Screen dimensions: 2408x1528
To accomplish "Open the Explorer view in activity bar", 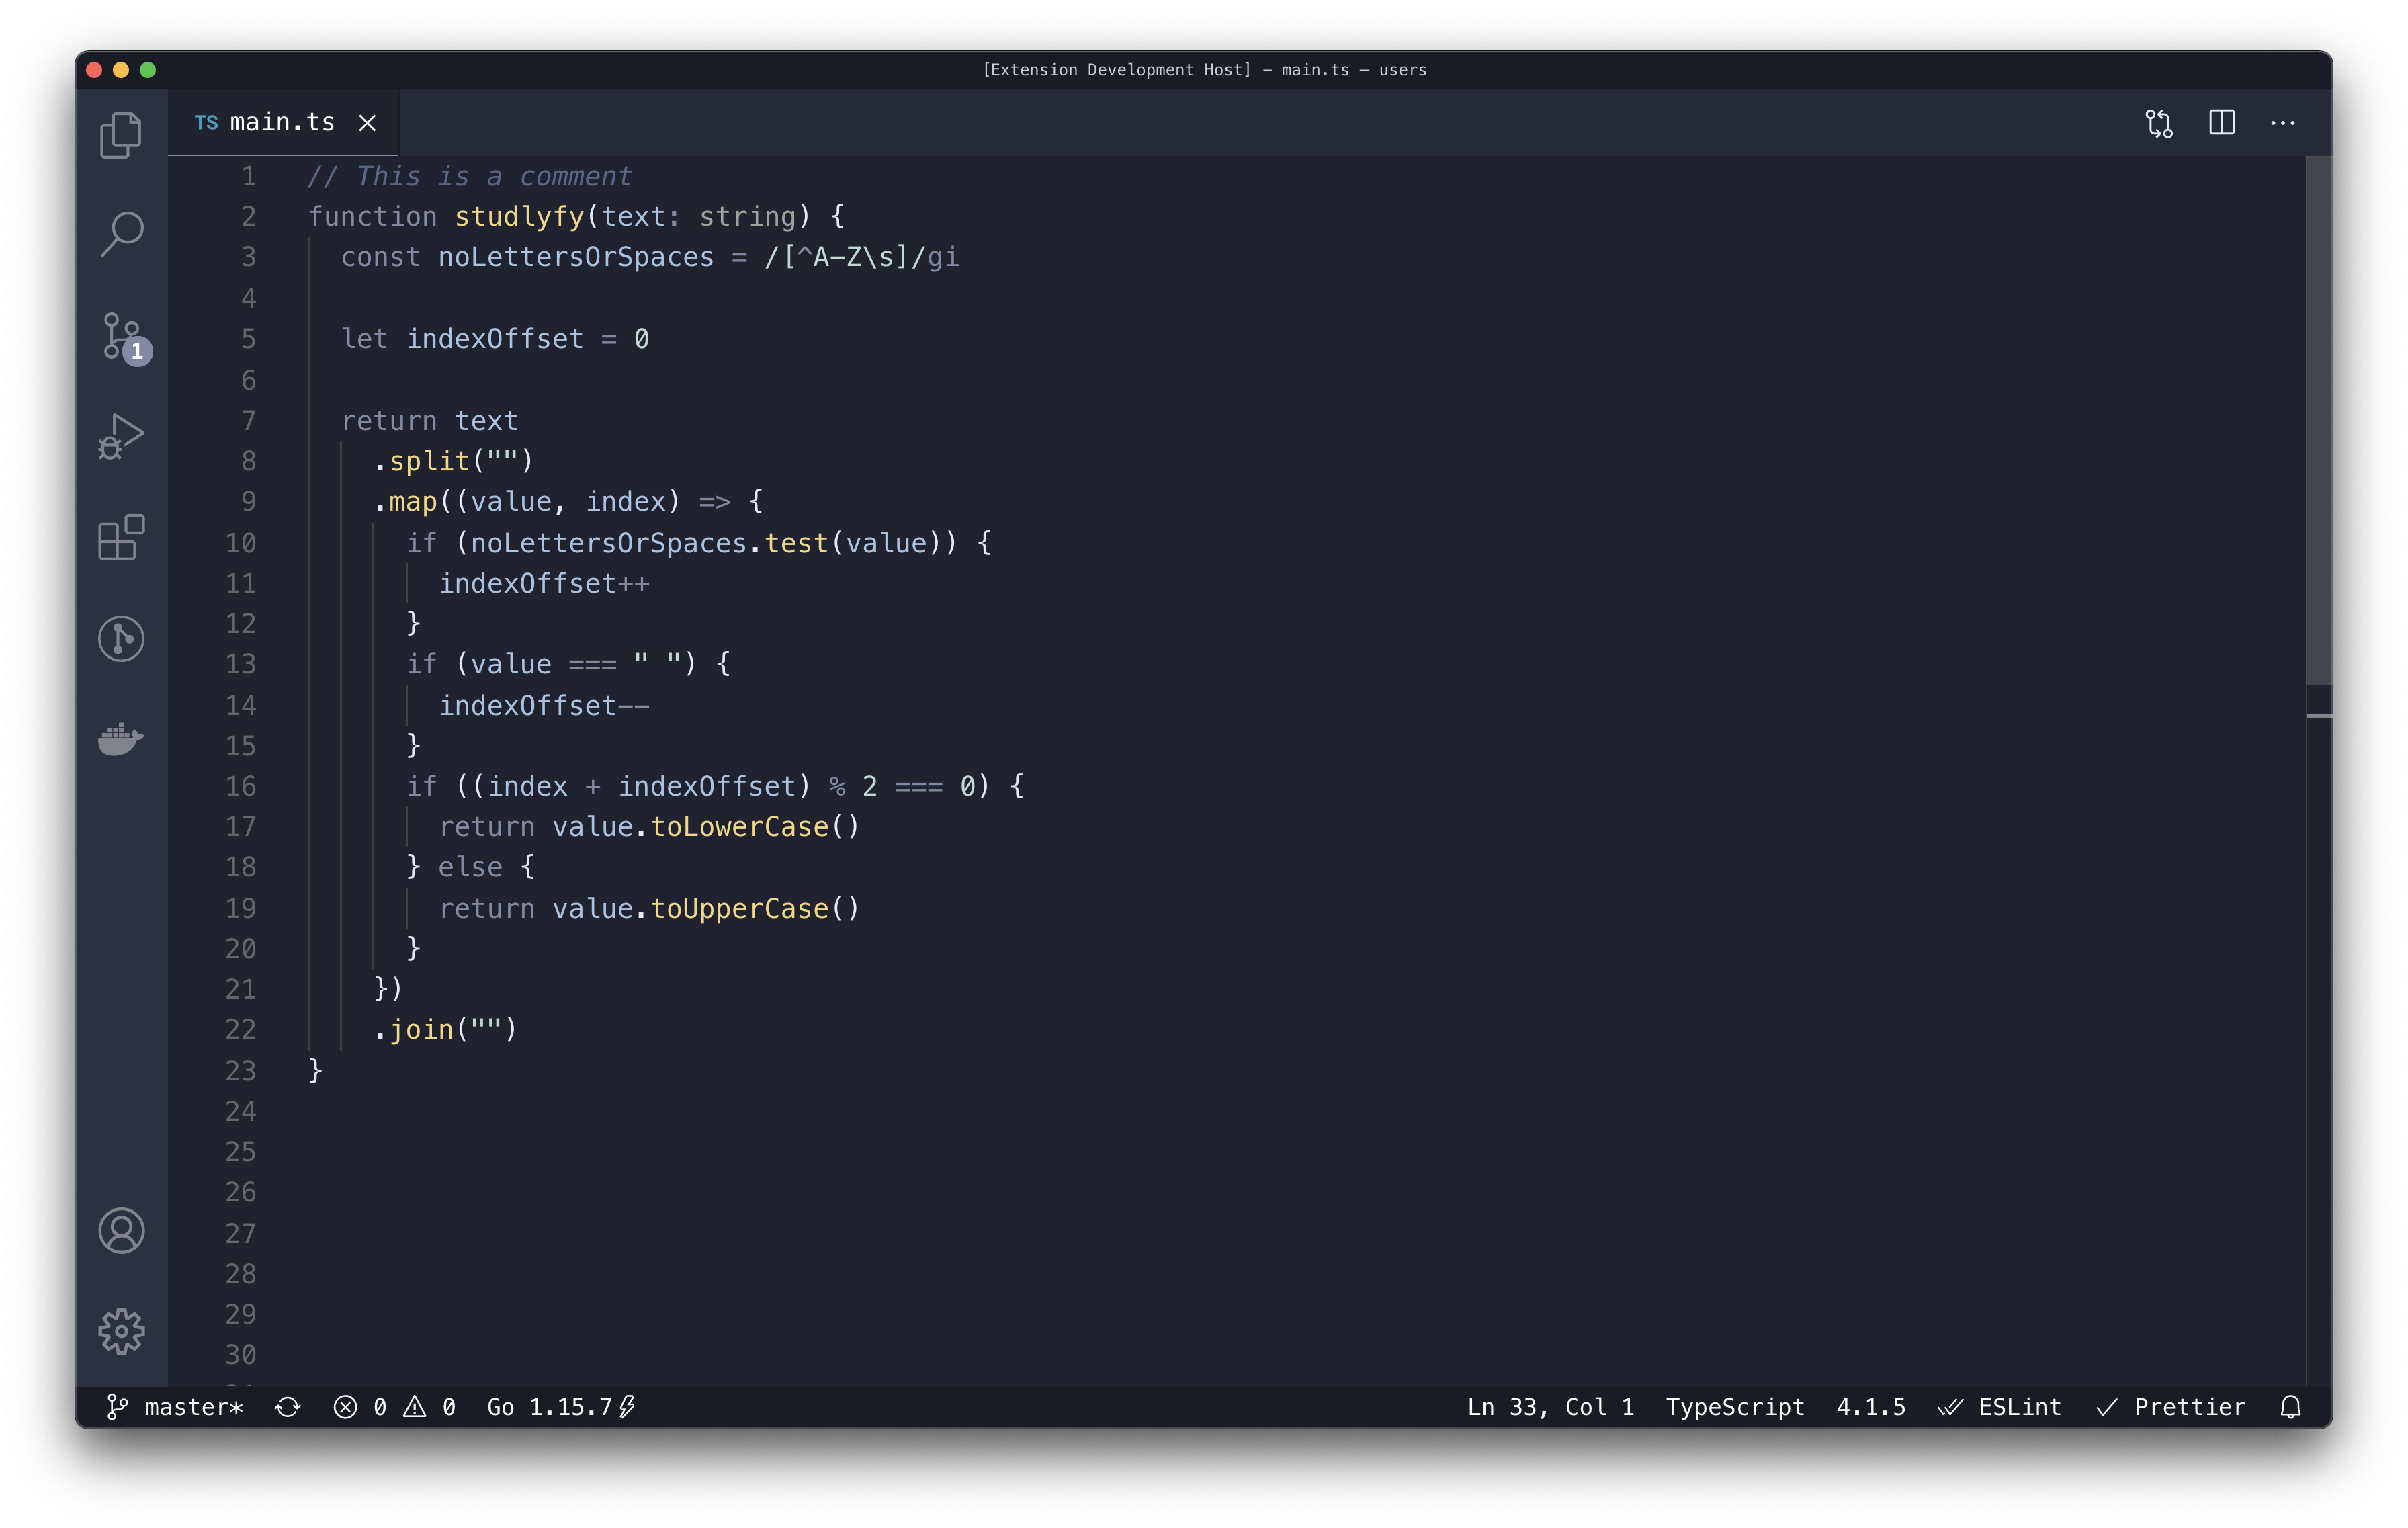I will 121,135.
